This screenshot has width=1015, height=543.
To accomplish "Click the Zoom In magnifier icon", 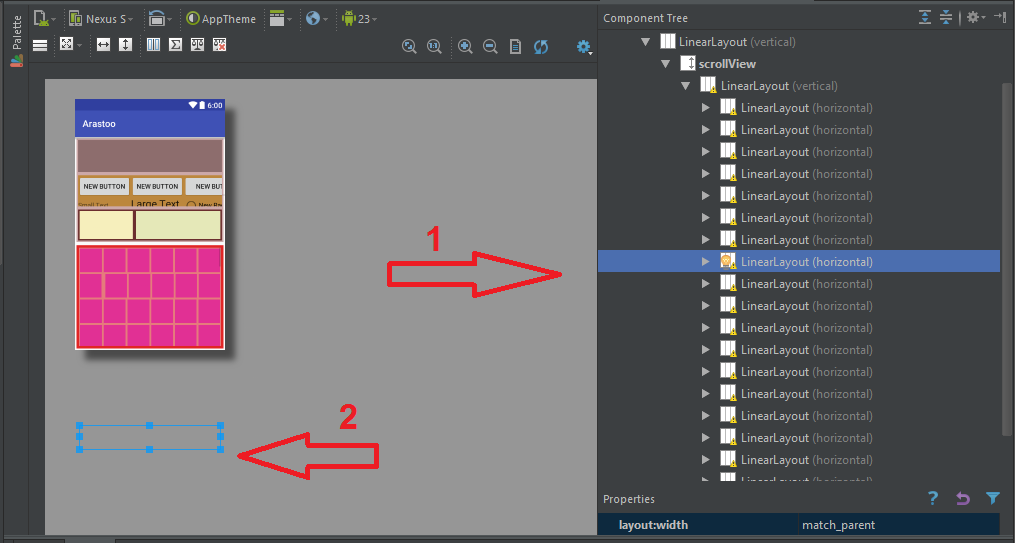I will 465,46.
